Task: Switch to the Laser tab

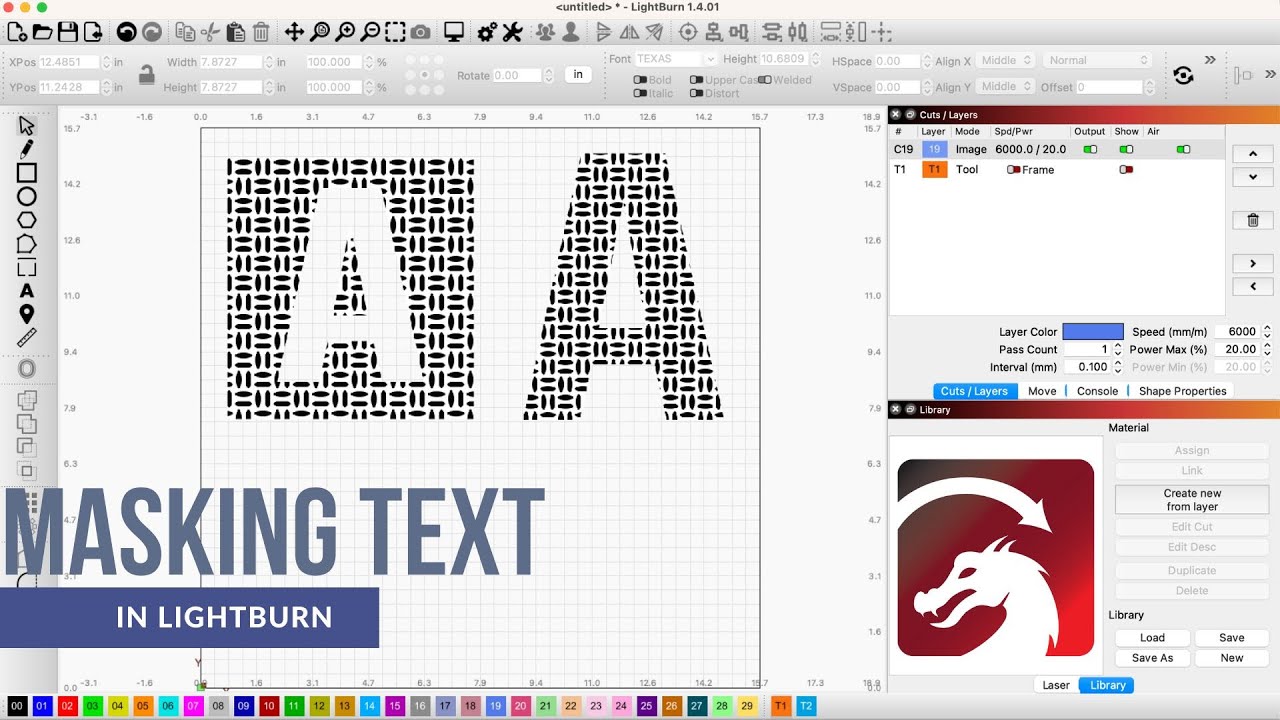Action: coord(1056,685)
